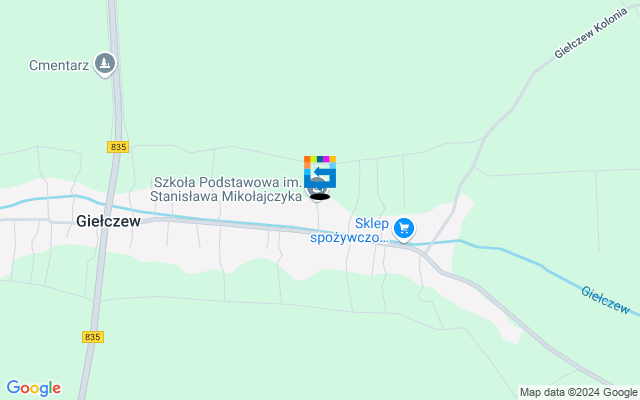Click the magenta square on marker top

click(326, 159)
